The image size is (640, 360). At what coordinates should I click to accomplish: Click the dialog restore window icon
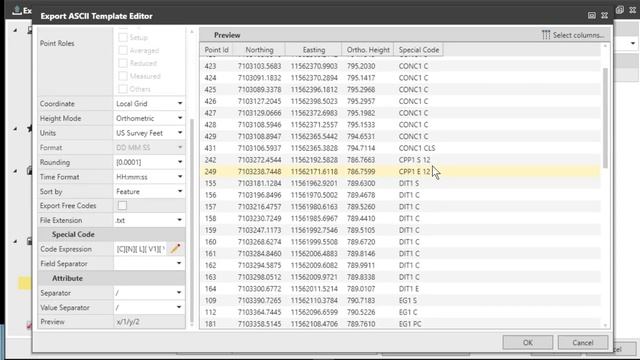pyautogui.click(x=591, y=16)
